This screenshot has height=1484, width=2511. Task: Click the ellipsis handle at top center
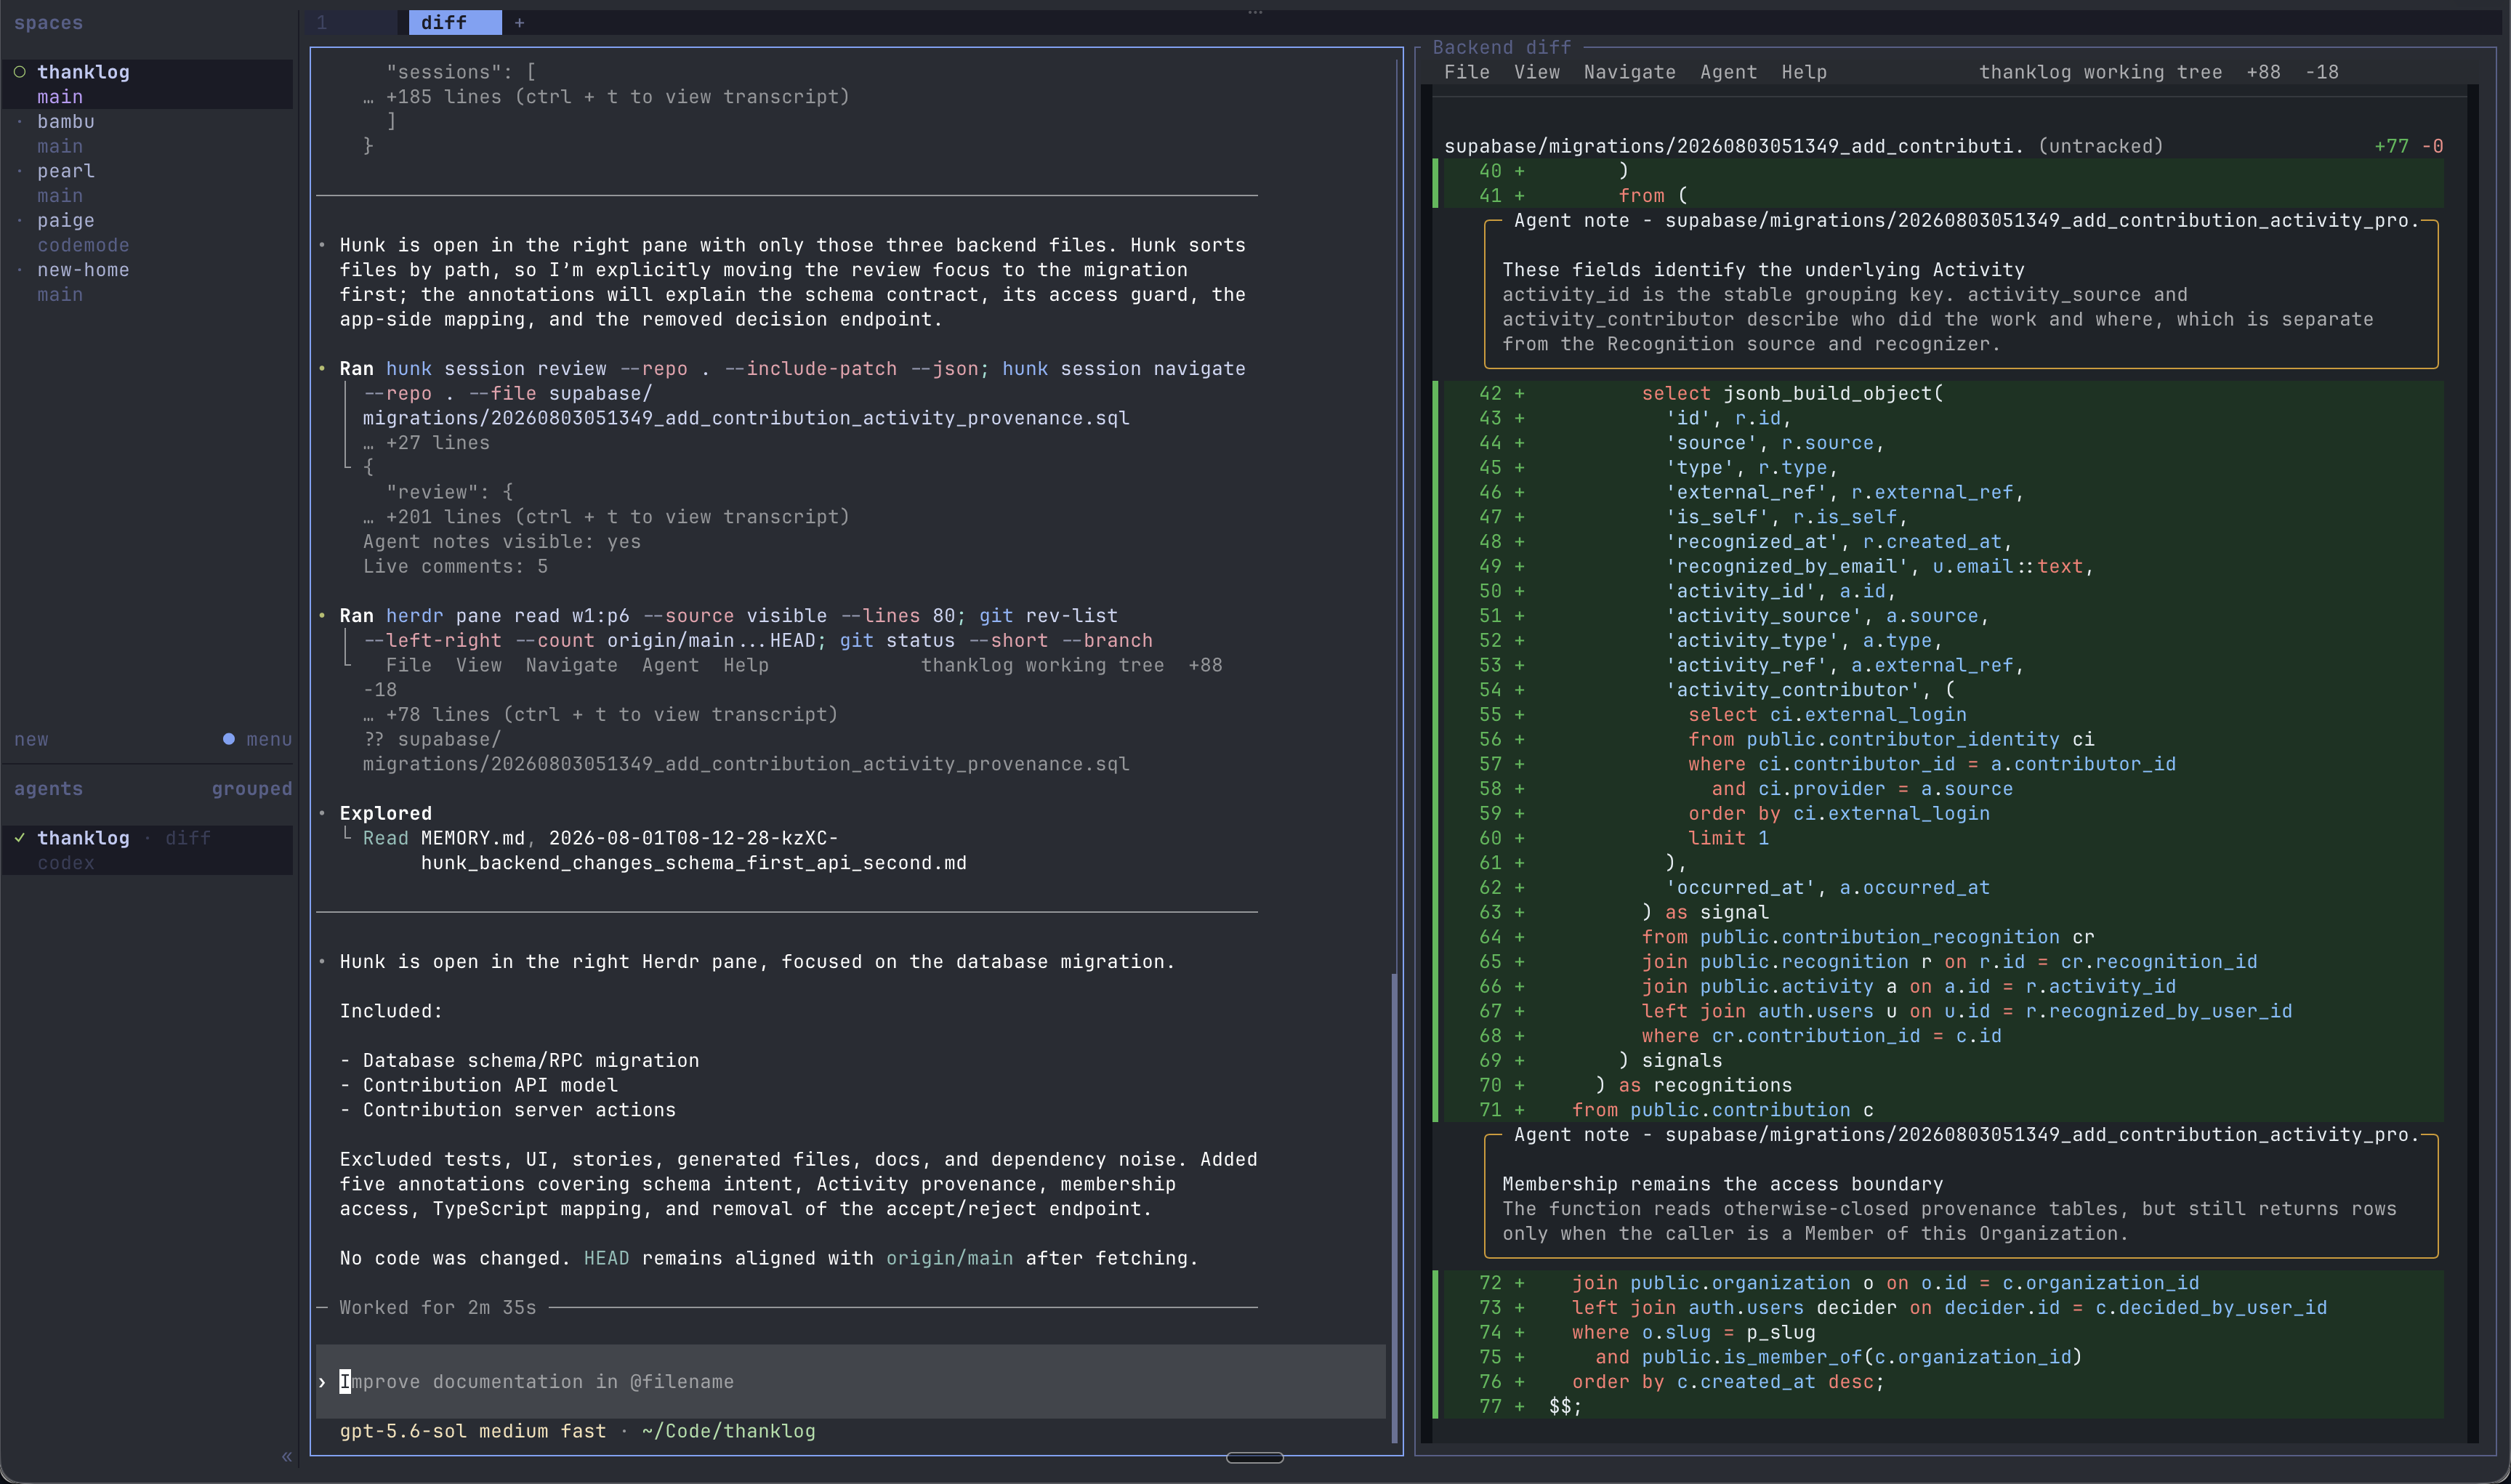coord(1255,12)
